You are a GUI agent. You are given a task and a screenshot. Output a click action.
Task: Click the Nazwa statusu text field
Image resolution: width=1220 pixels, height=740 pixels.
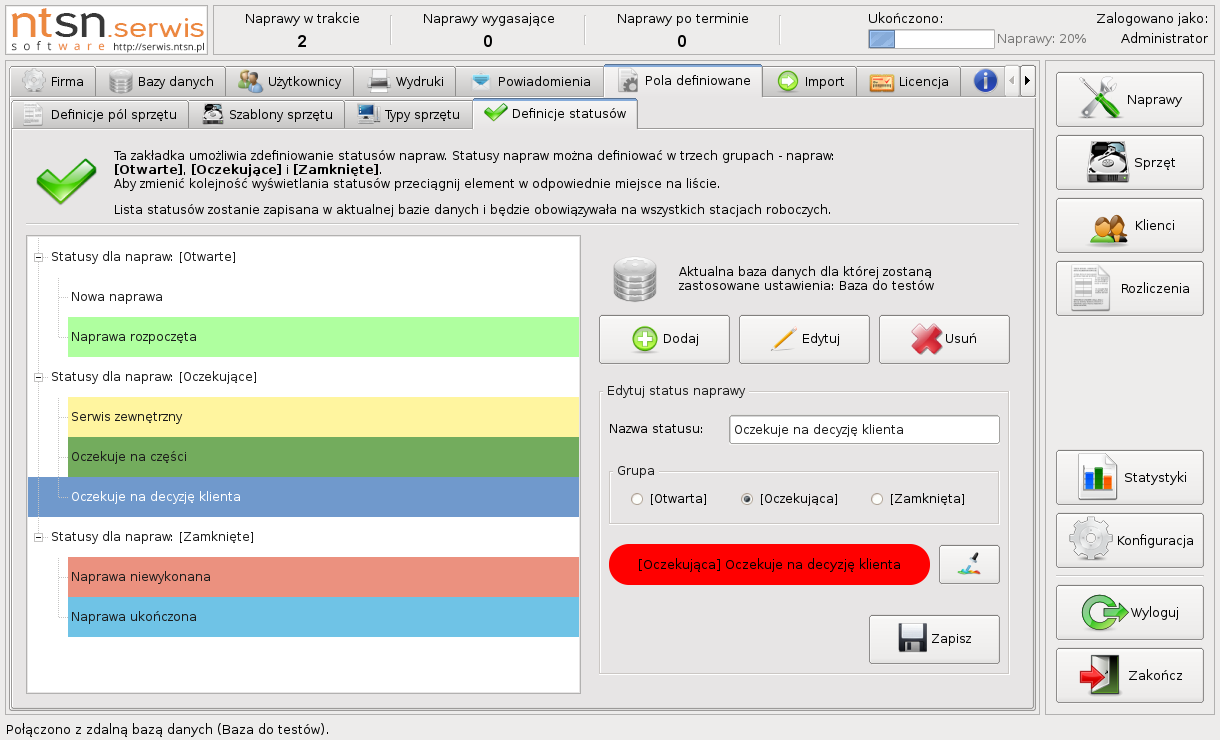[863, 430]
